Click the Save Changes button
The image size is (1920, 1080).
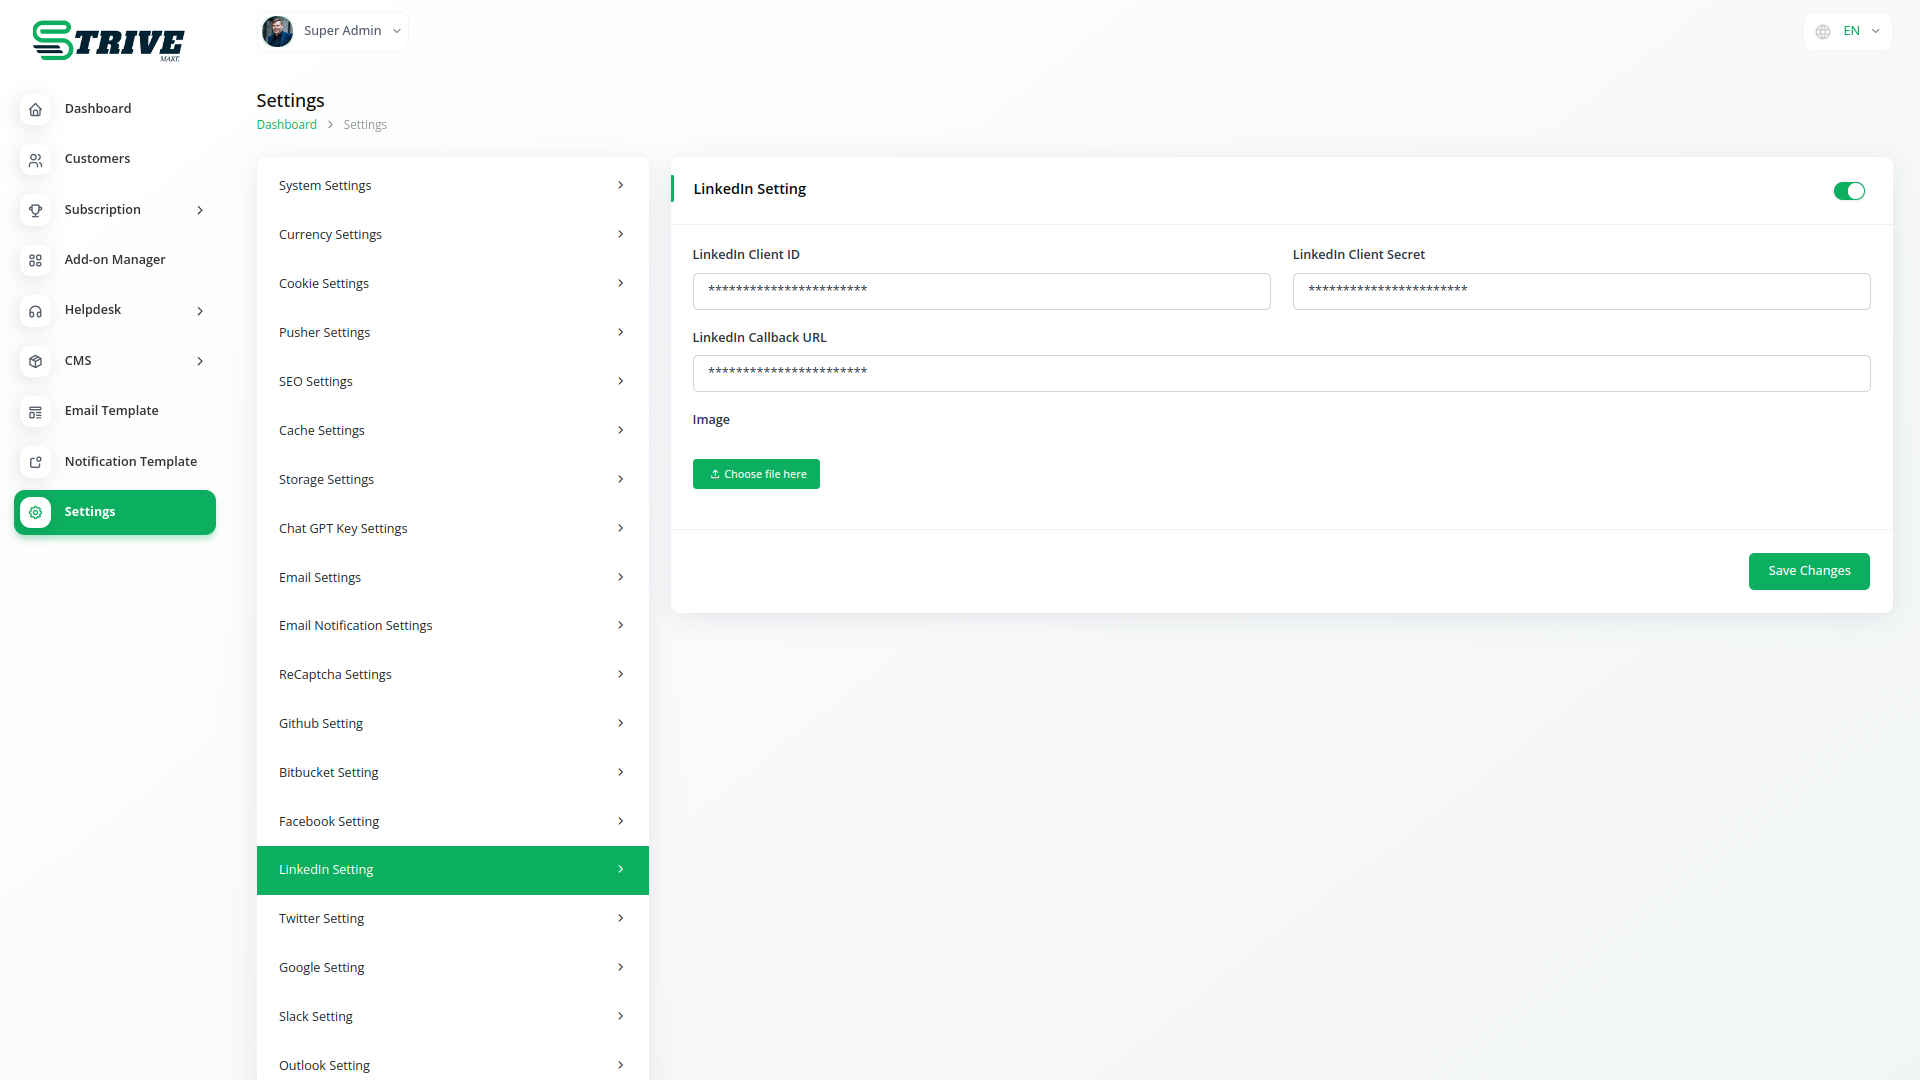(x=1808, y=571)
